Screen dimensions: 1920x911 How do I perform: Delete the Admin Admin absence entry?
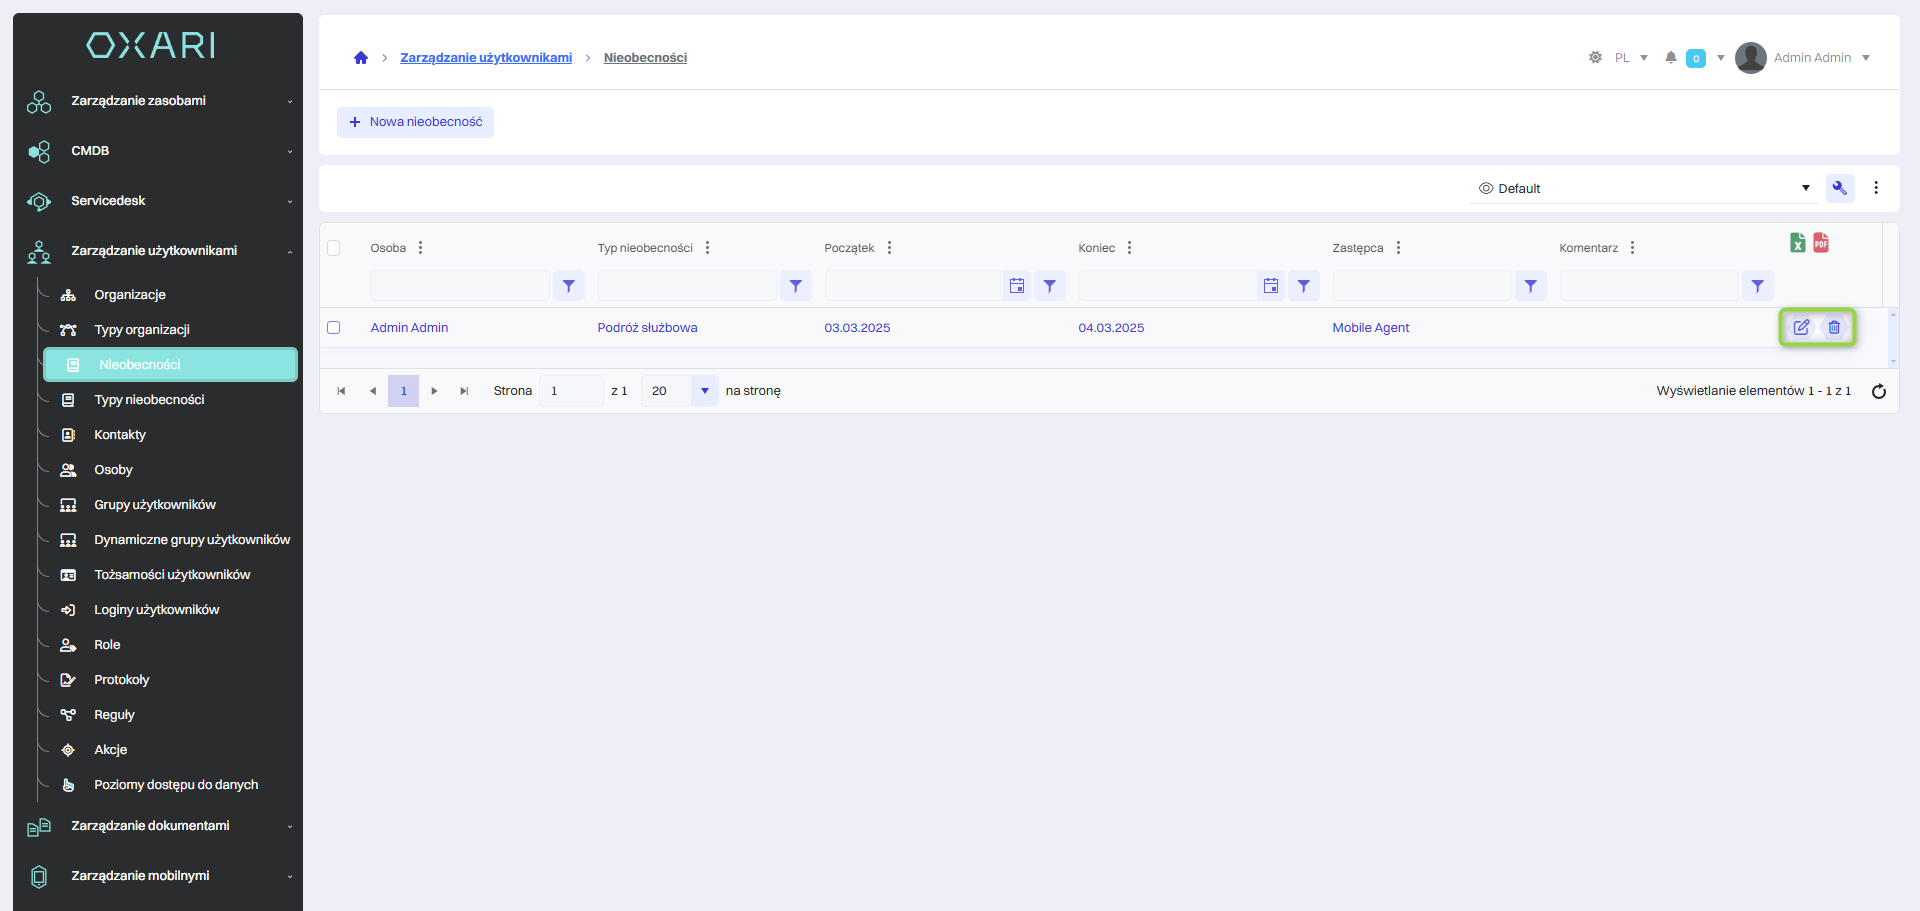[1834, 327]
